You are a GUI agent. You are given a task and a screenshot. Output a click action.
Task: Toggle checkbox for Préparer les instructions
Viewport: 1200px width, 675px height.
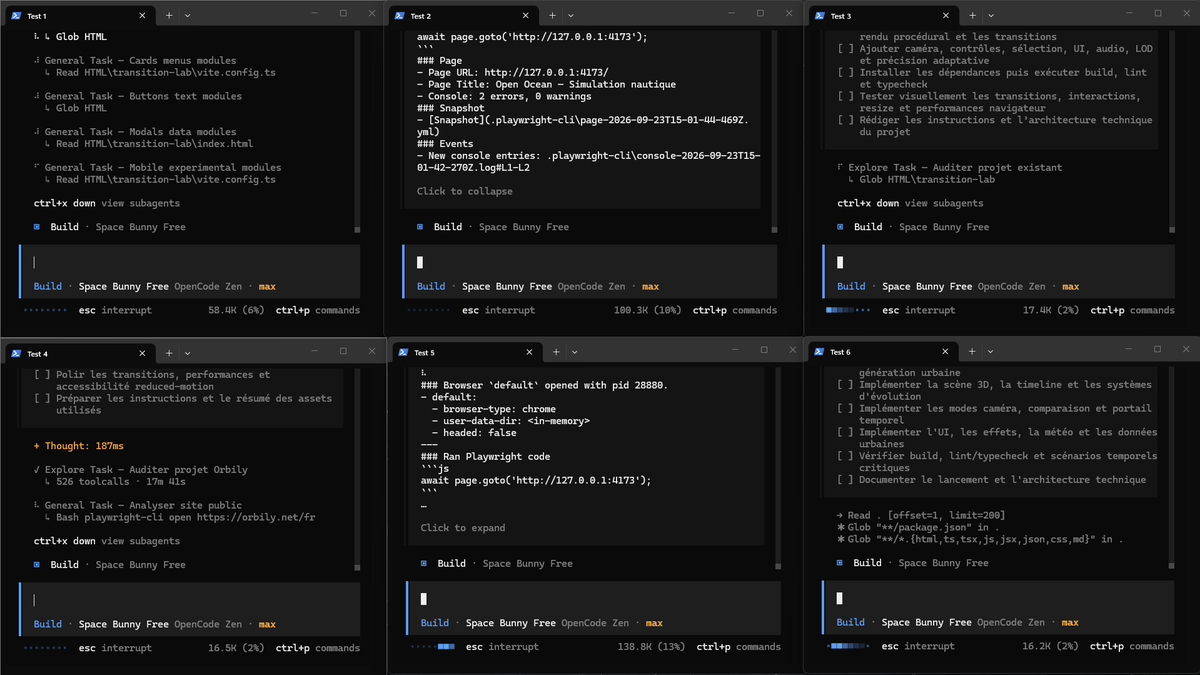point(42,399)
